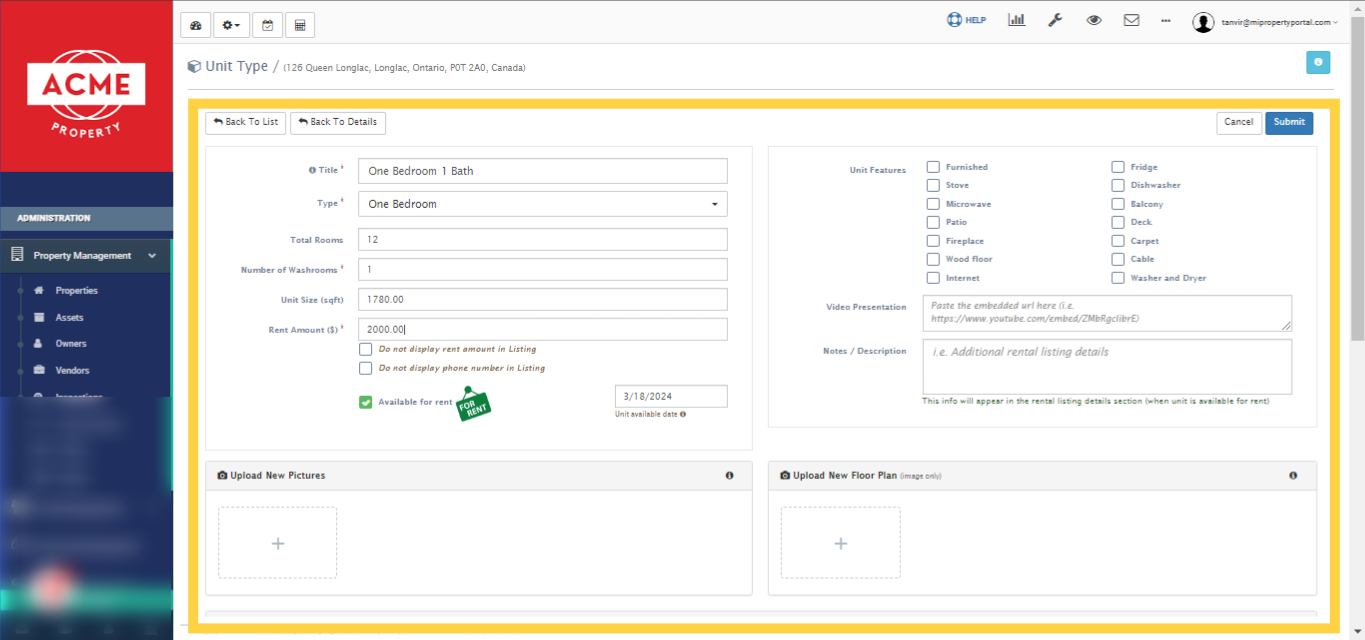This screenshot has height=640, width=1365.
Task: Open the blue info icon near Unit Type header
Action: (1318, 62)
